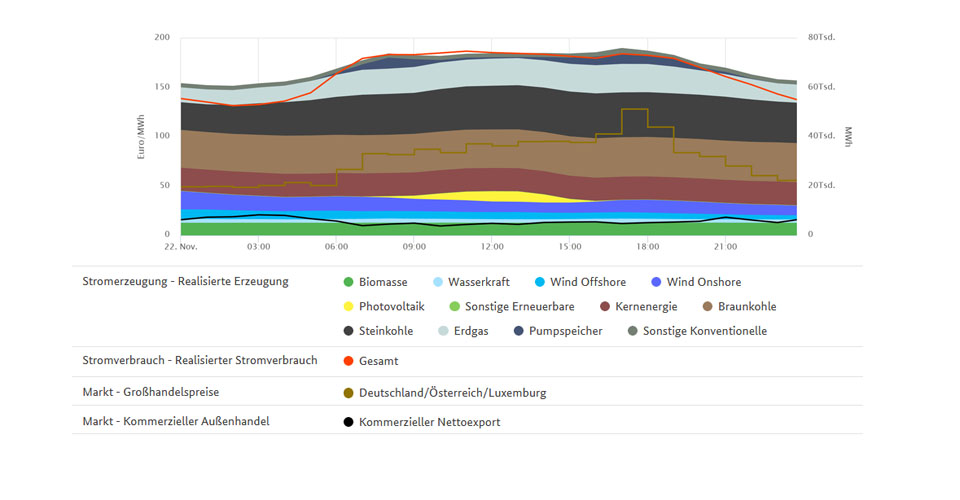The width and height of the screenshot is (960, 500).
Task: Toggle the Pumpspeicher legend label
Action: 566,331
